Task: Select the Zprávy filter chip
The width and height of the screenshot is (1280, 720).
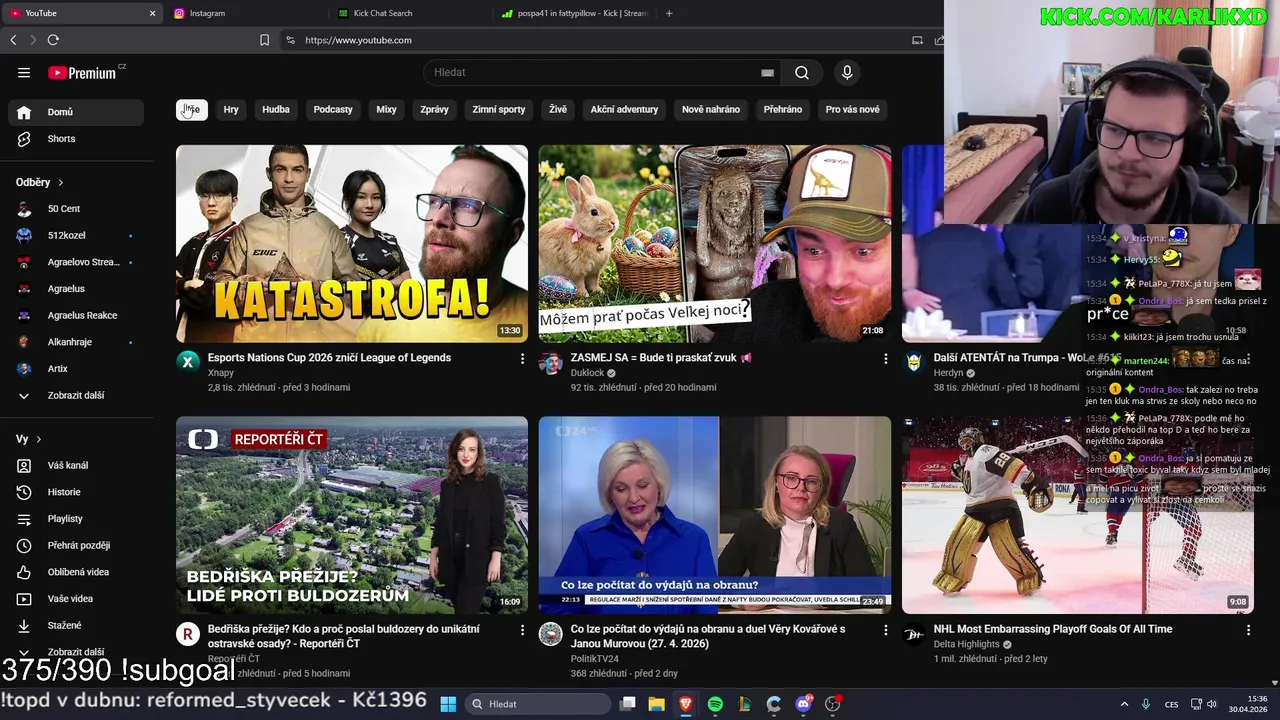Action: click(x=434, y=110)
